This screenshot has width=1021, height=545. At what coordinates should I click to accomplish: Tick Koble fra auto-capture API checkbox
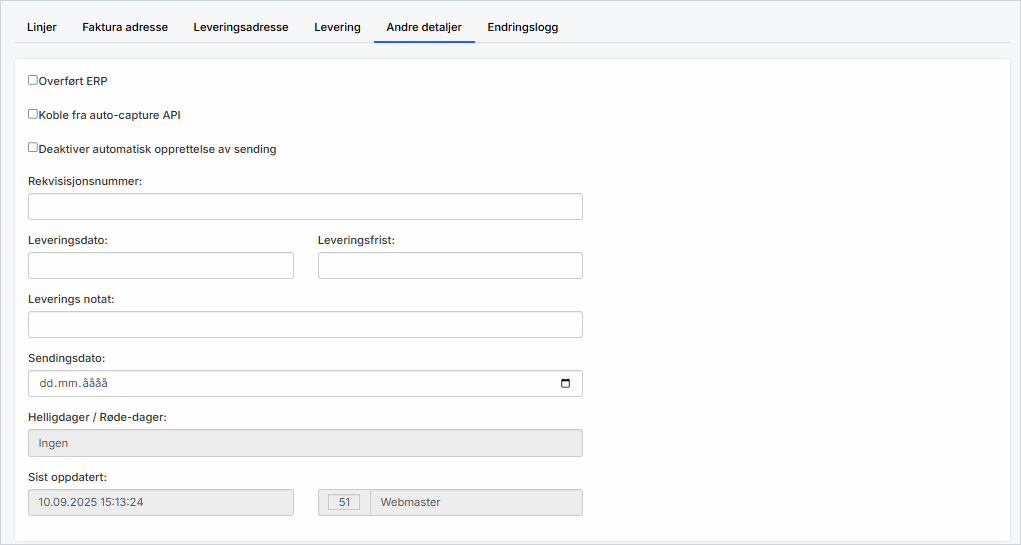click(x=33, y=114)
